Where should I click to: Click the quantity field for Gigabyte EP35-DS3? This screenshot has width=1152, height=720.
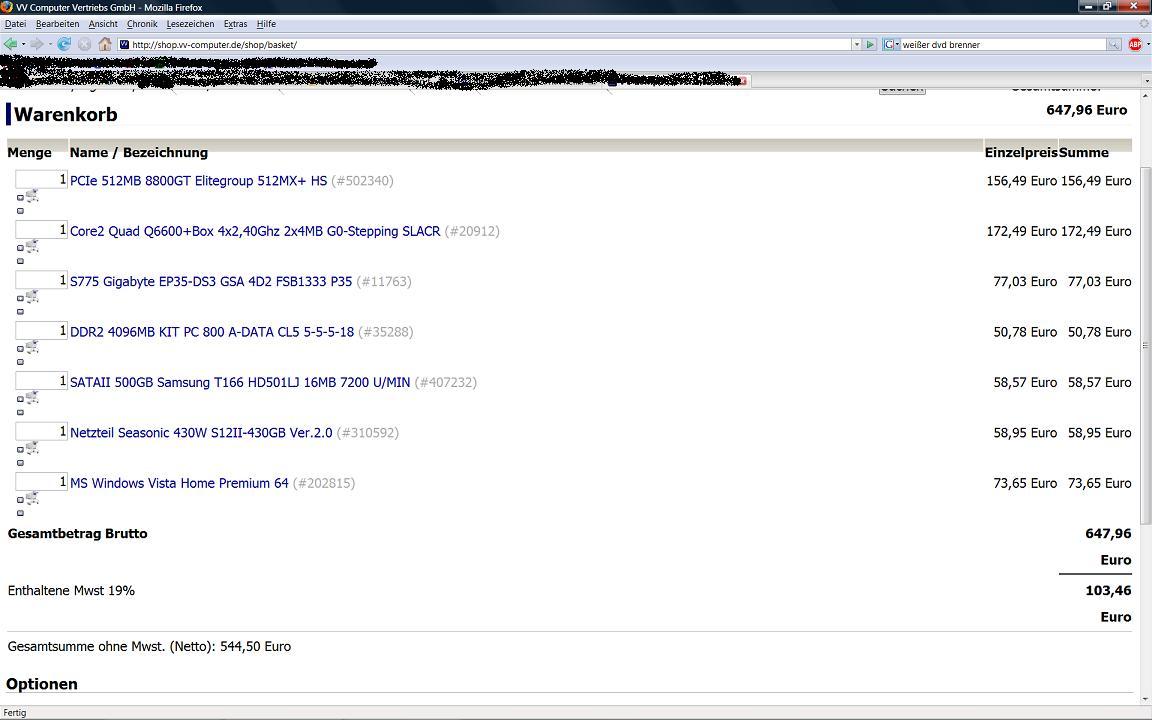tap(41, 280)
